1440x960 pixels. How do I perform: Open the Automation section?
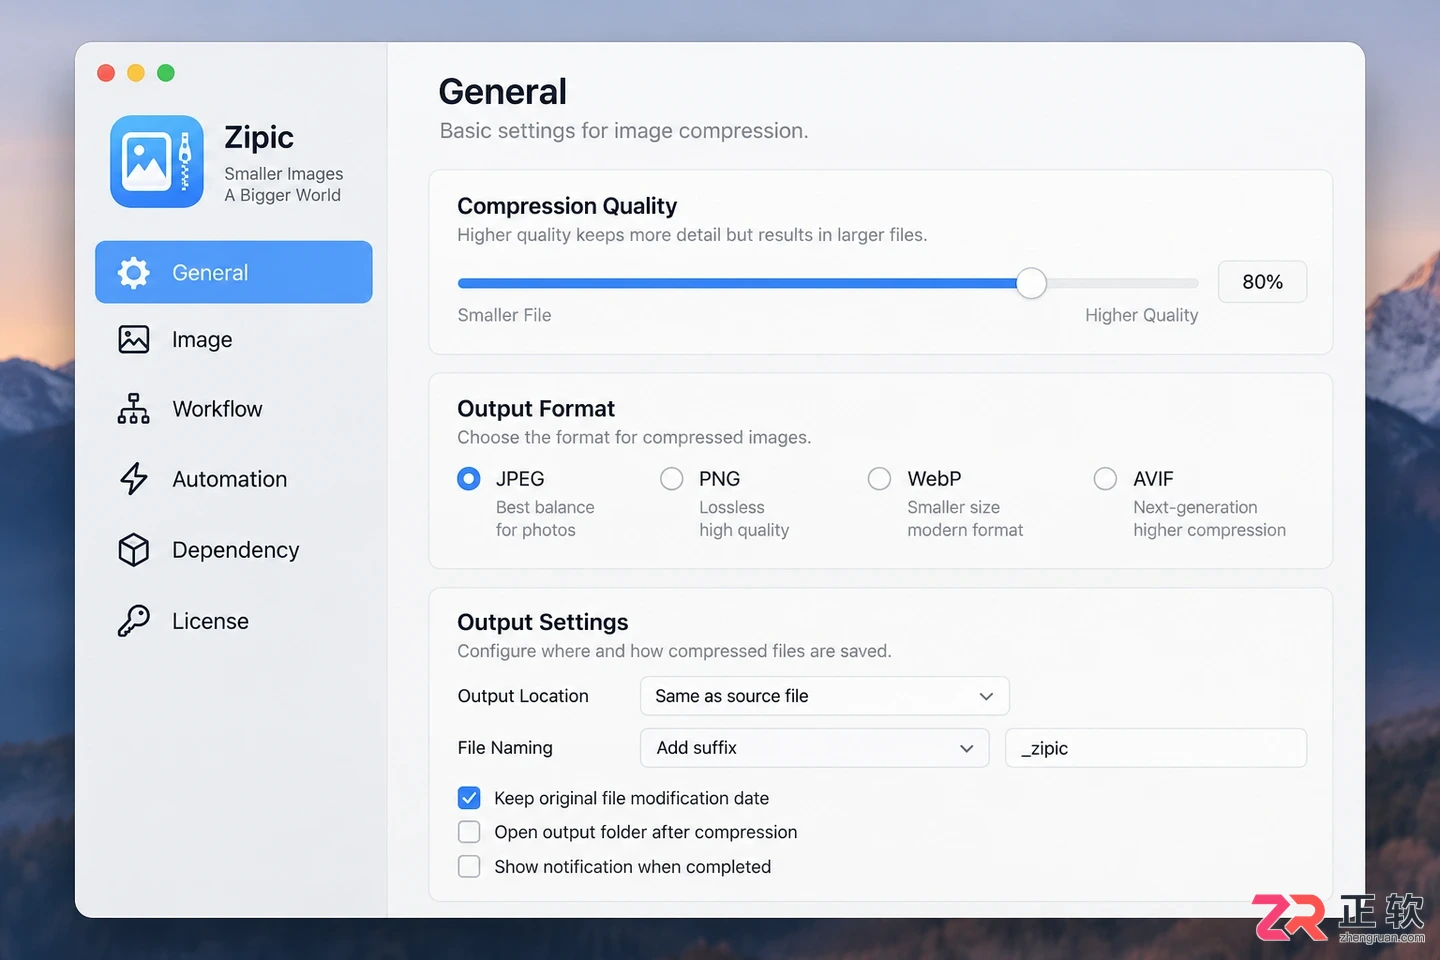pyautogui.click(x=234, y=479)
